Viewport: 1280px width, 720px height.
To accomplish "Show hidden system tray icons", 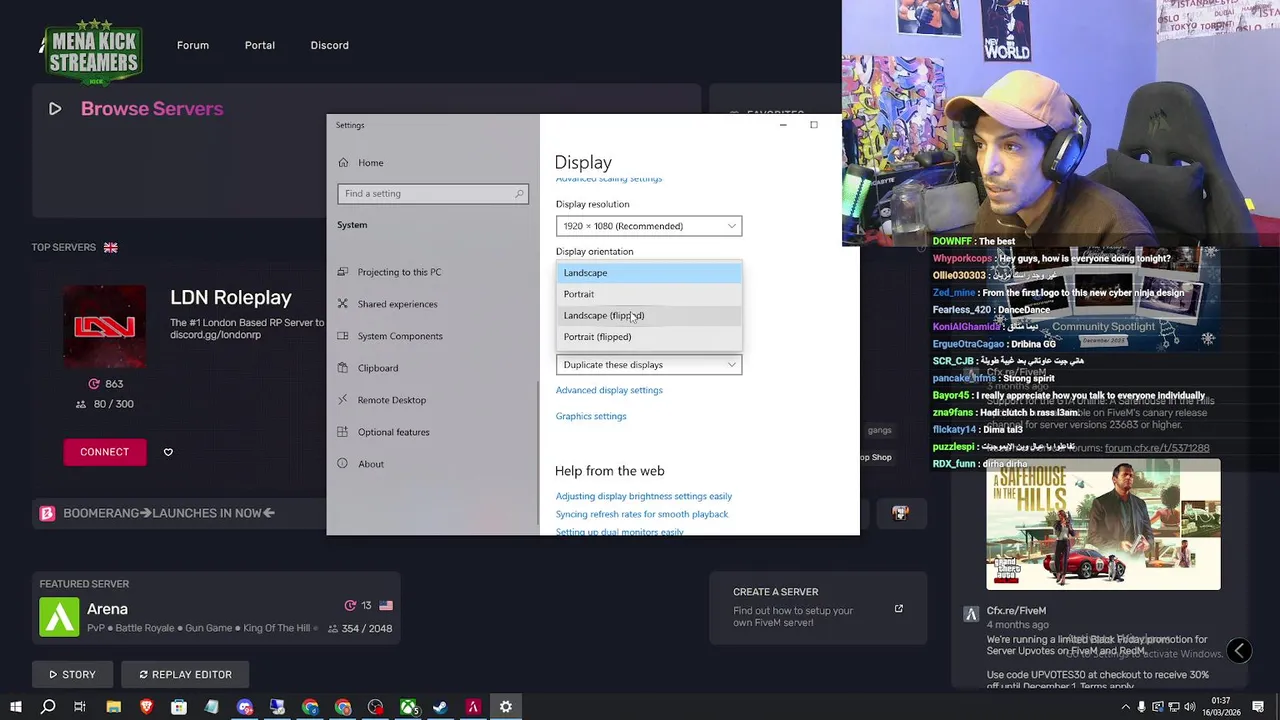I will click(x=1126, y=707).
